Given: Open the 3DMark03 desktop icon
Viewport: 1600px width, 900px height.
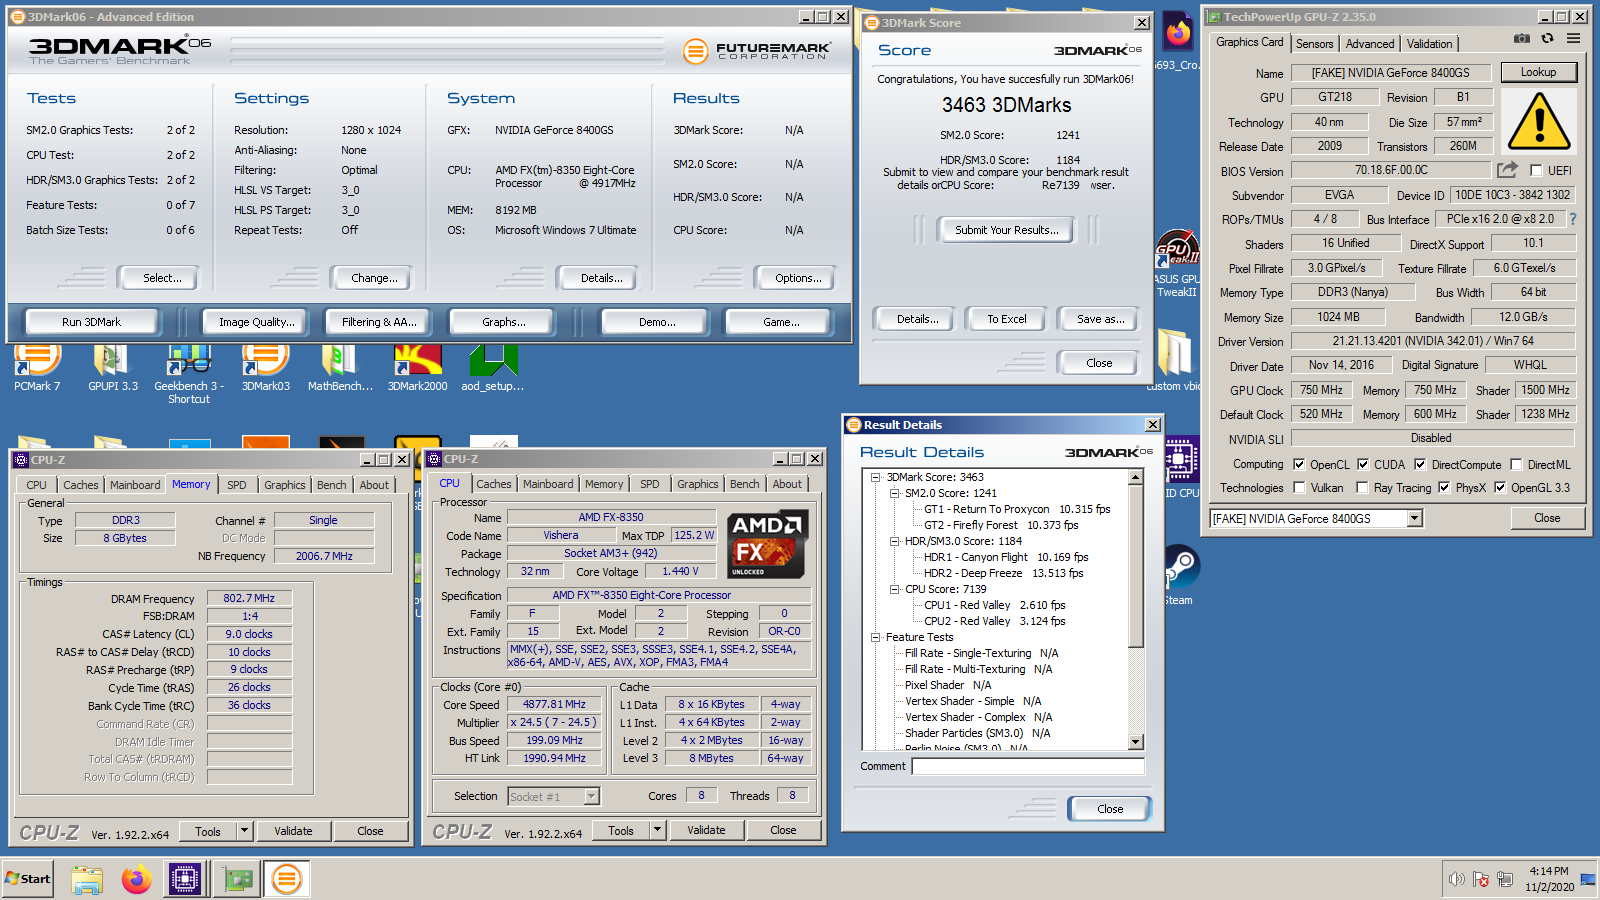Looking at the screenshot, I should pyautogui.click(x=265, y=366).
